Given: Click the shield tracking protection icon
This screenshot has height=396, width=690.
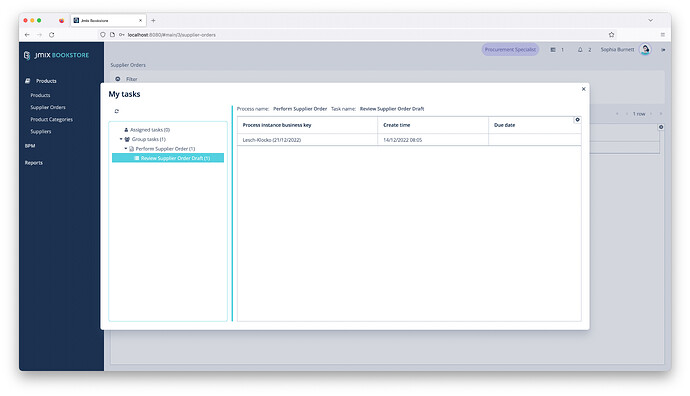Looking at the screenshot, I should click(x=103, y=35).
